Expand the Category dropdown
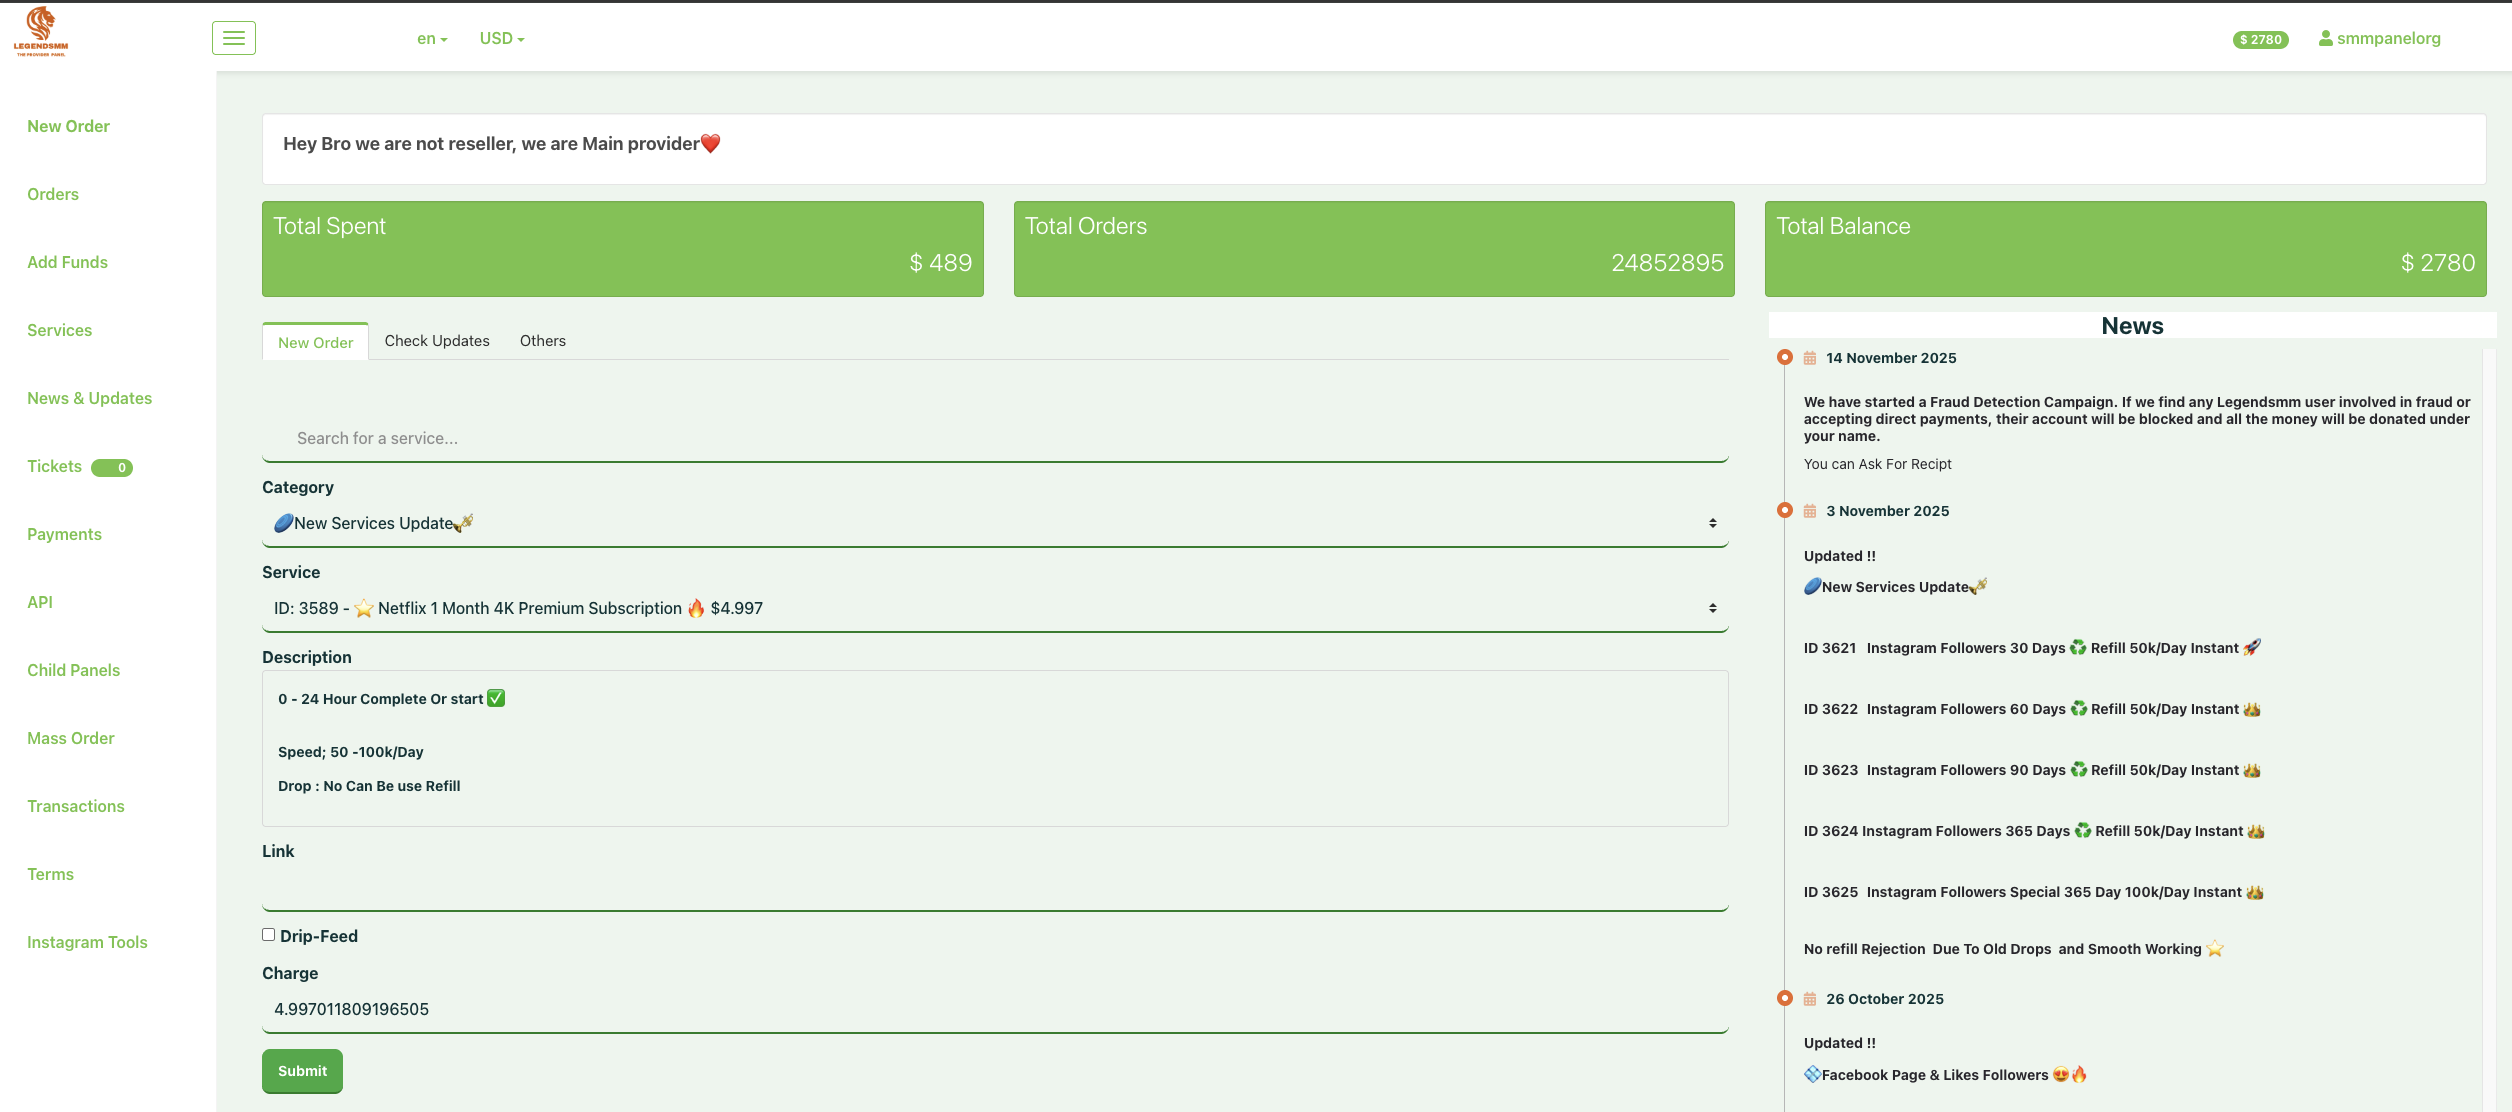2512x1112 pixels. click(994, 524)
